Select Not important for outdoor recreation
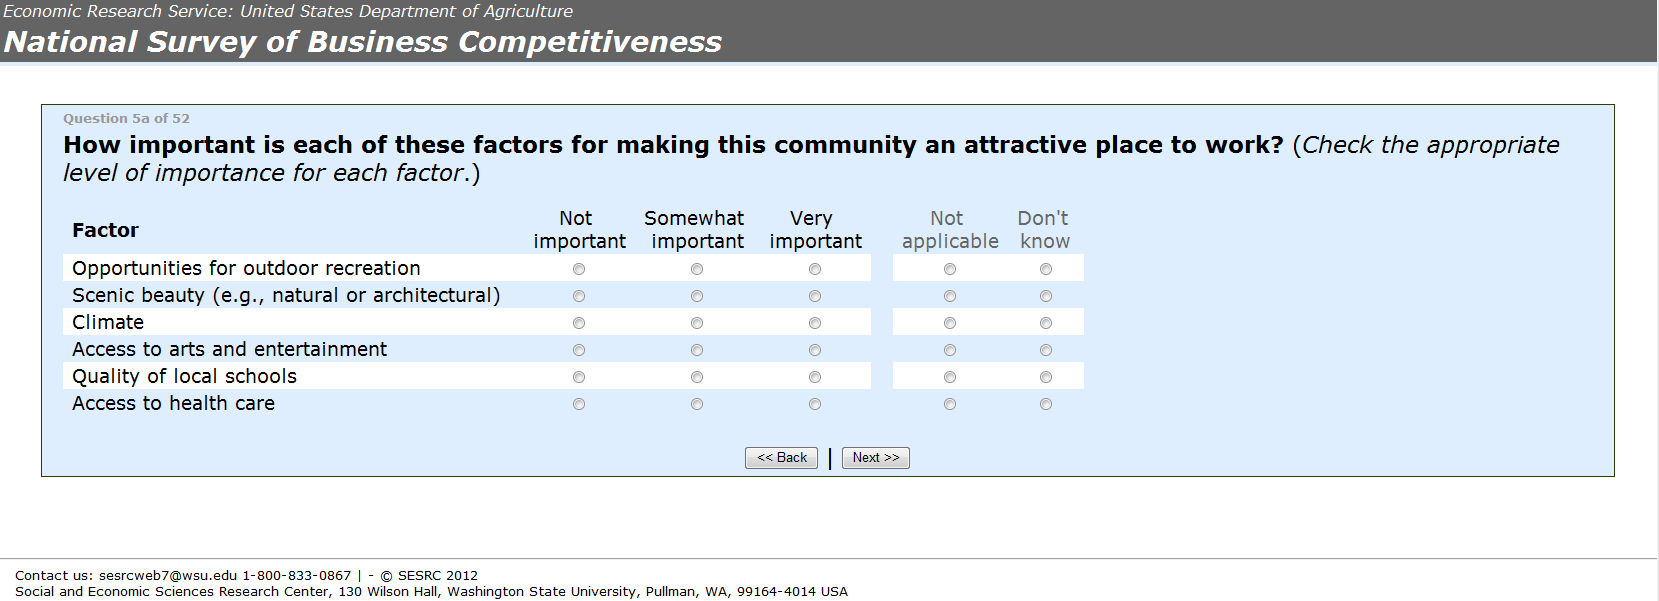This screenshot has width=1659, height=601. click(x=579, y=269)
